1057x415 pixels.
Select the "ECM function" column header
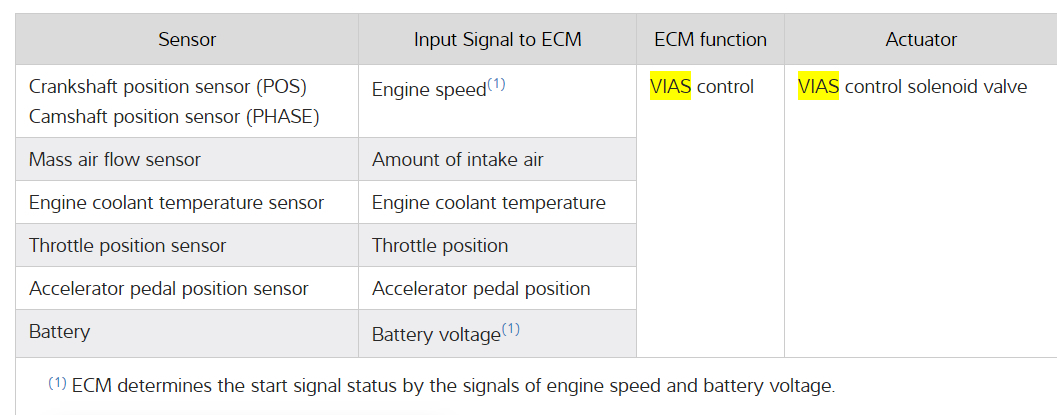(710, 40)
